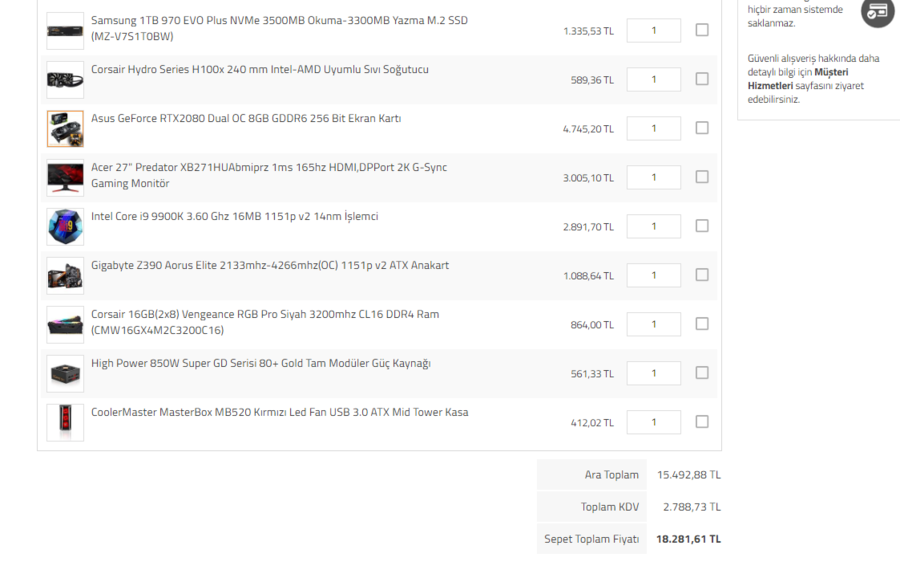Screen dimensions: 900x574
Task: Focus the High Power 850W quantity field
Action: pyautogui.click(x=653, y=373)
